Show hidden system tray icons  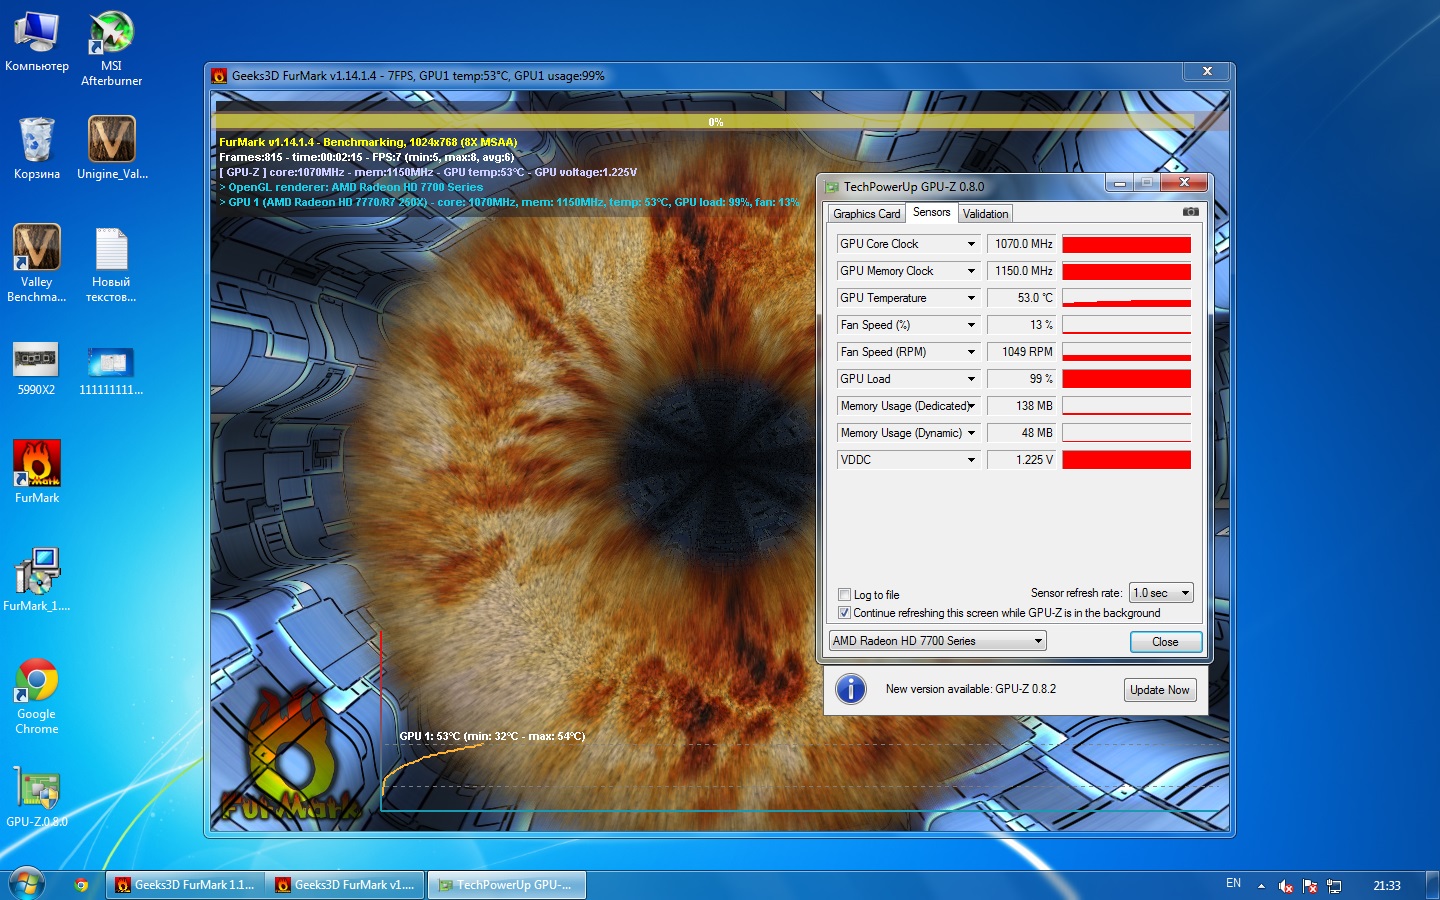[x=1261, y=886]
